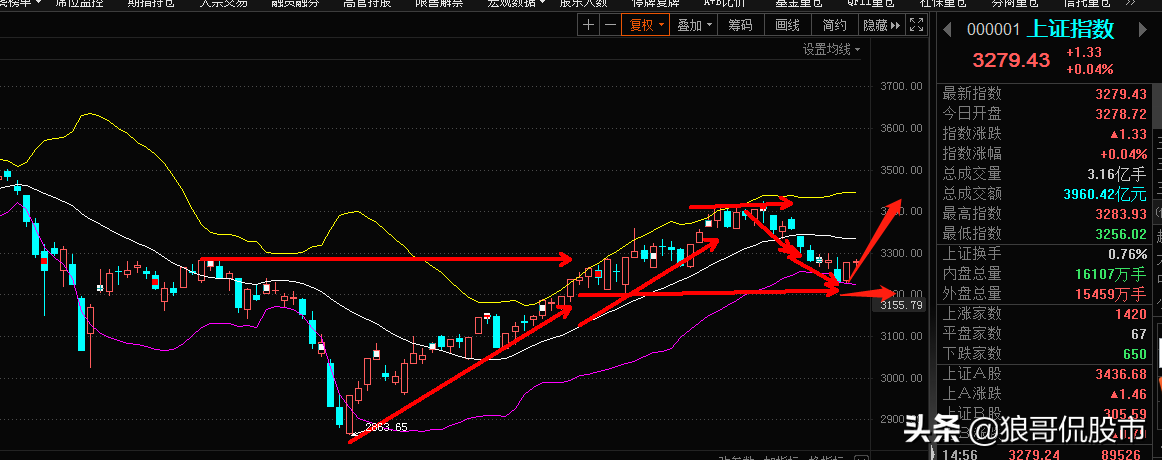1162x460 pixels.
Task: Go to previous stock with left arrow
Action: (x=946, y=30)
